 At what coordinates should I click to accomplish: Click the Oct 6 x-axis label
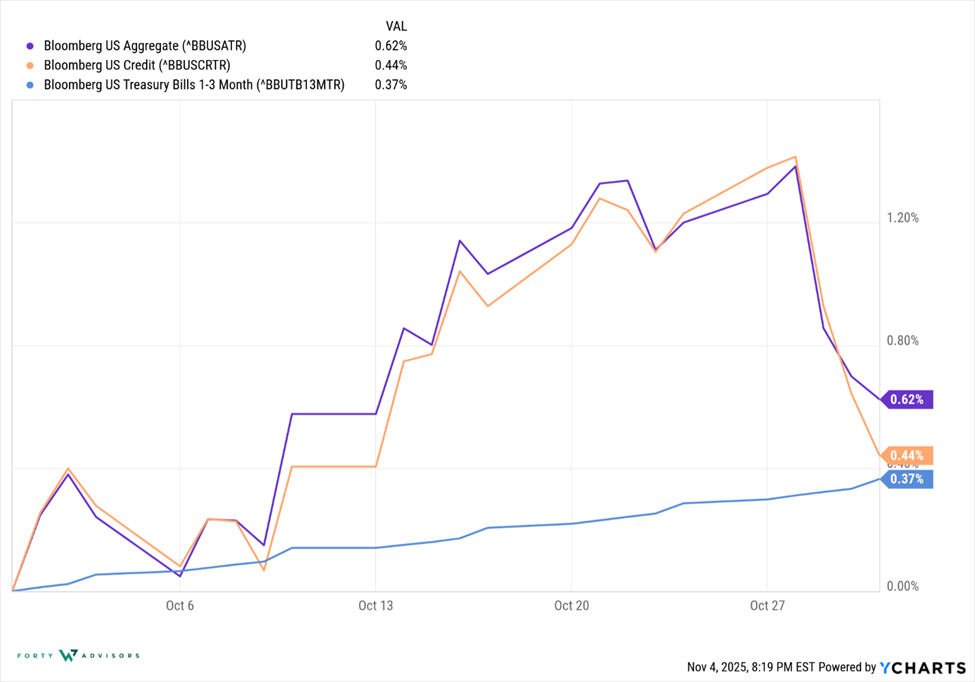[180, 605]
